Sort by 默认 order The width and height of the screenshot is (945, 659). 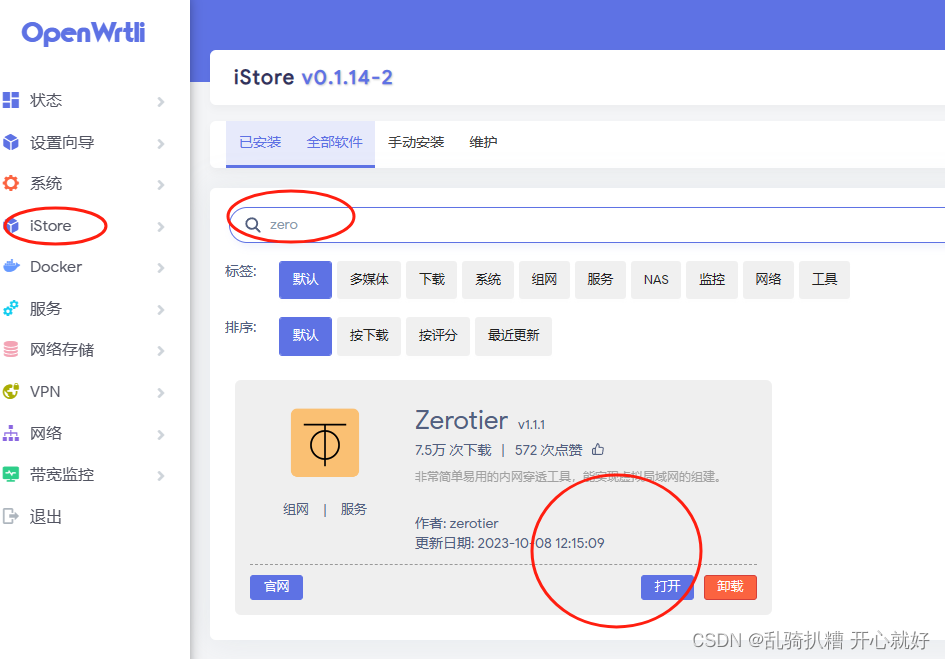point(305,336)
